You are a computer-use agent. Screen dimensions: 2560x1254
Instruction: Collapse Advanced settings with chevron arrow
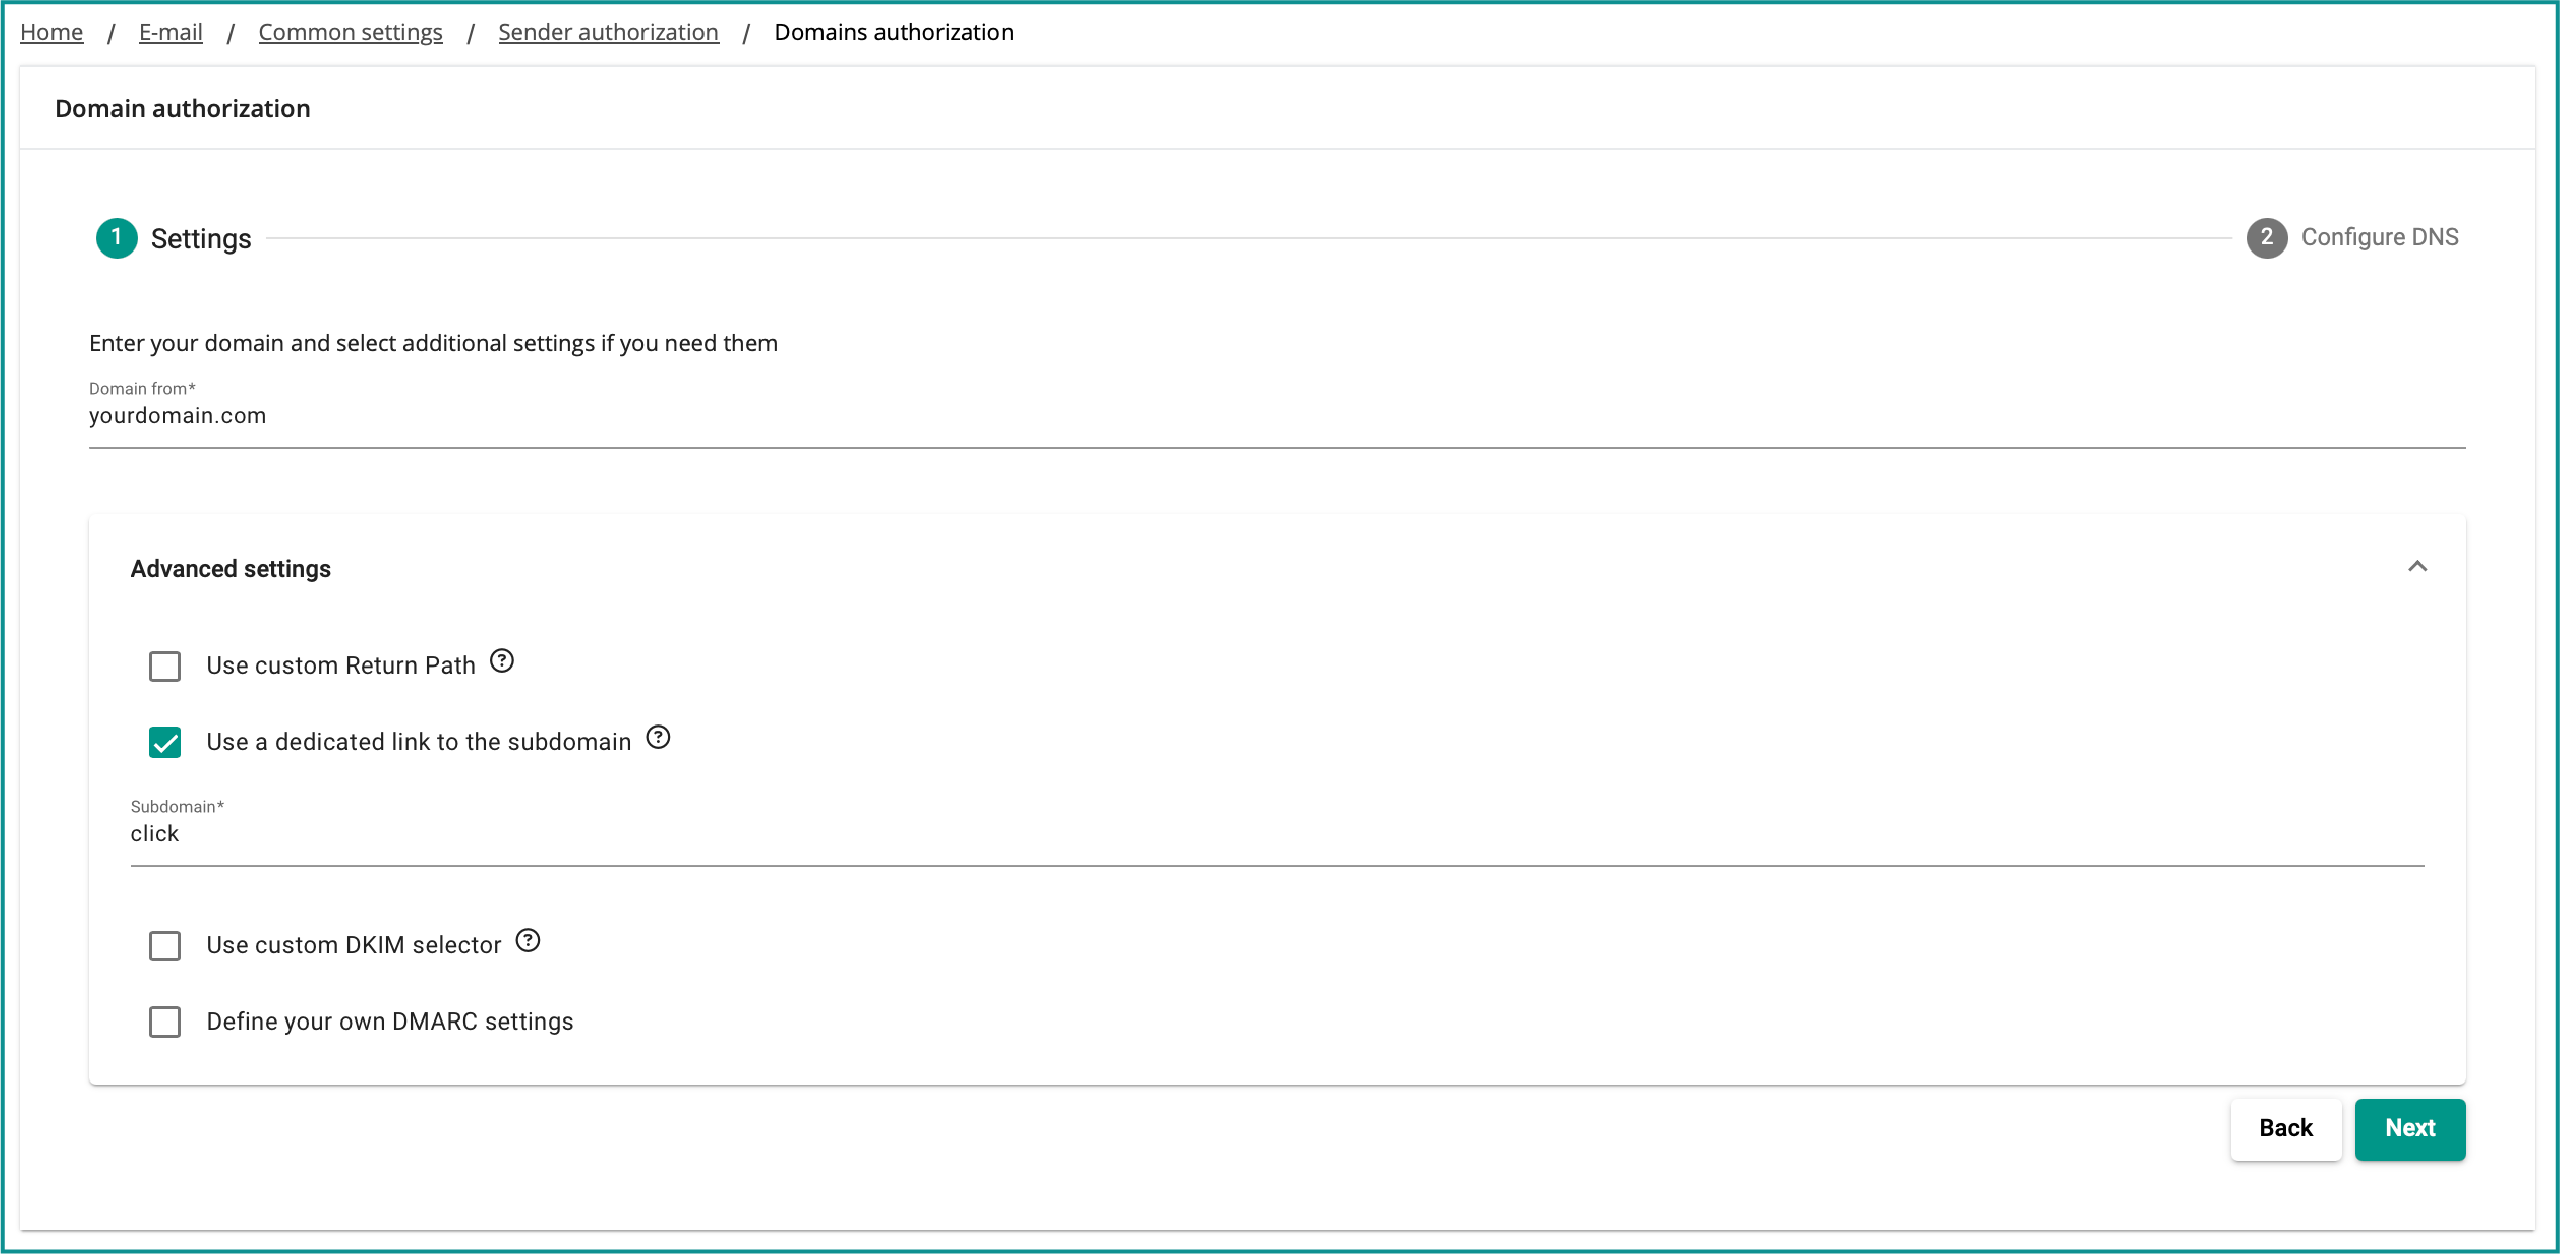2417,567
